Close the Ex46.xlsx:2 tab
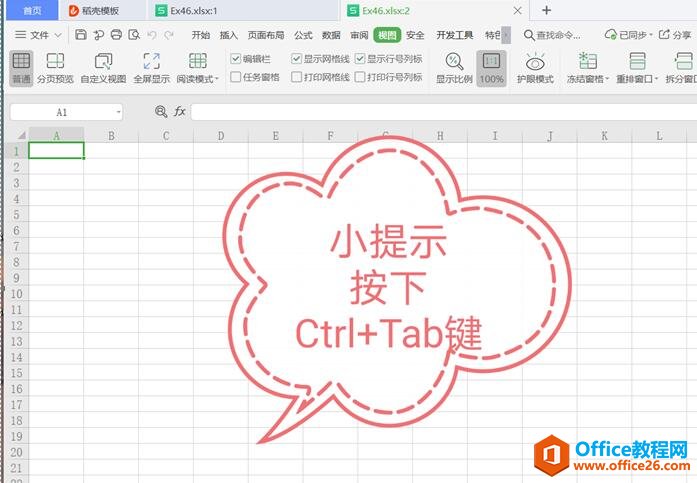This screenshot has height=483, width=697. pyautogui.click(x=517, y=11)
